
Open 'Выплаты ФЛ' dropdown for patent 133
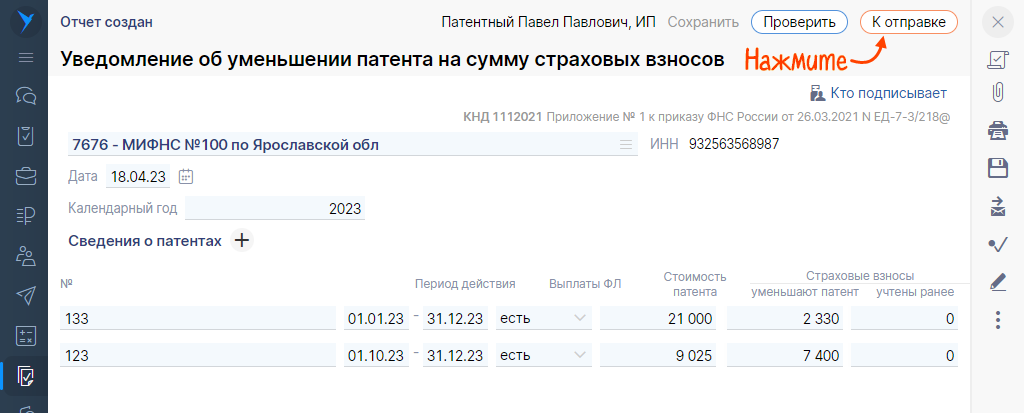pos(579,319)
